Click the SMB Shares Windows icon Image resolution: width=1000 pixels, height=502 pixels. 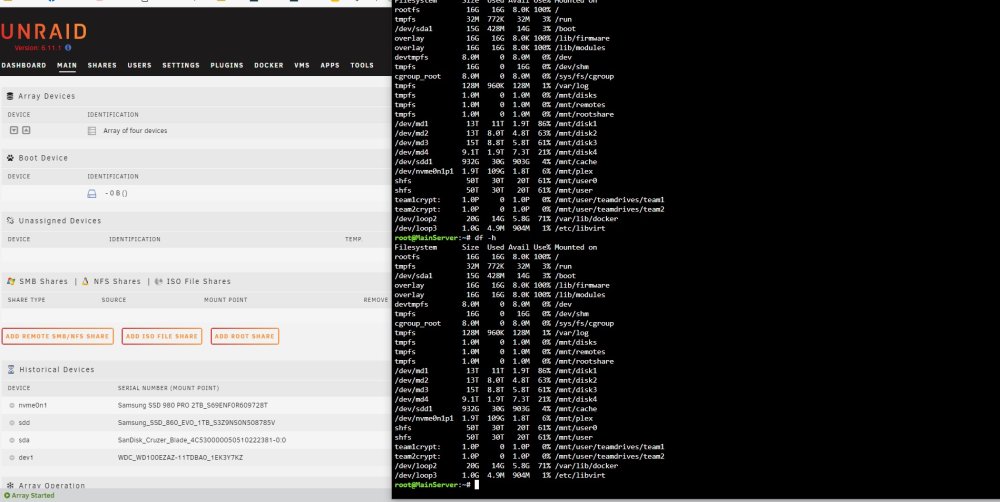[x=11, y=281]
